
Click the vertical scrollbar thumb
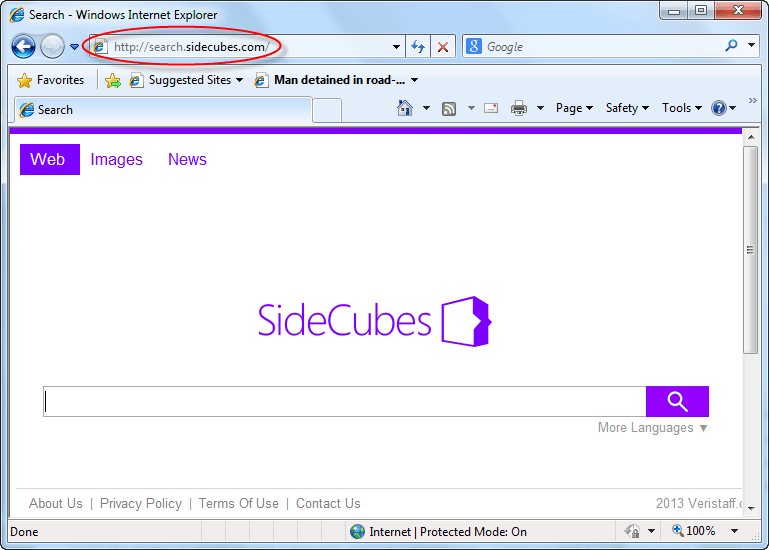[x=751, y=250]
